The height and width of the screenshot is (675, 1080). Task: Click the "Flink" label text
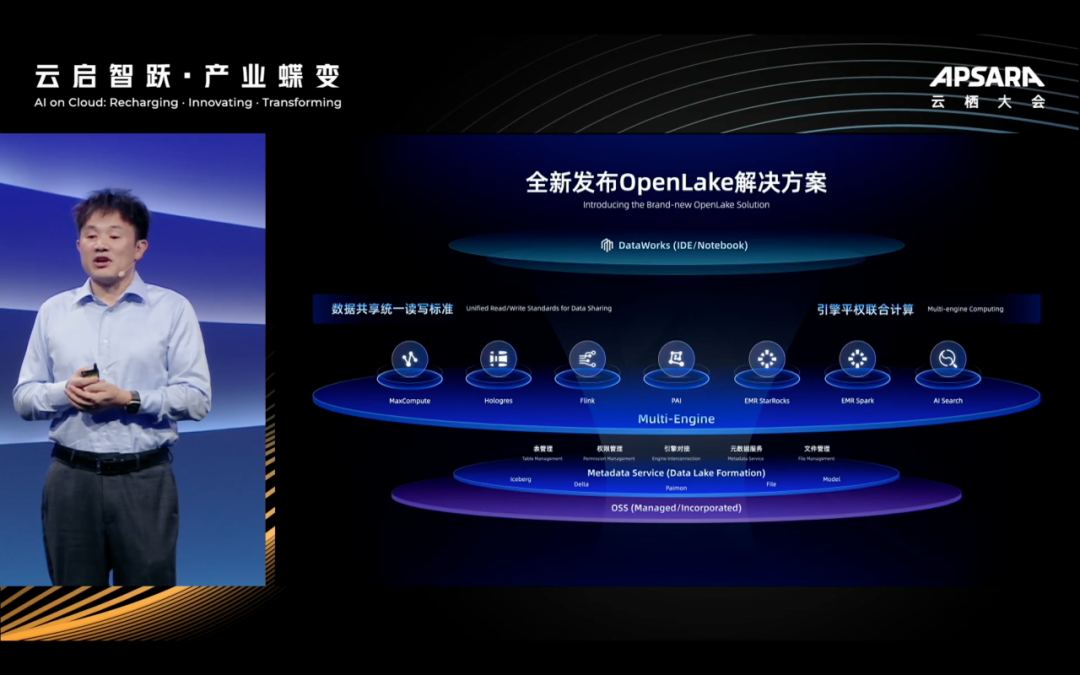point(587,401)
